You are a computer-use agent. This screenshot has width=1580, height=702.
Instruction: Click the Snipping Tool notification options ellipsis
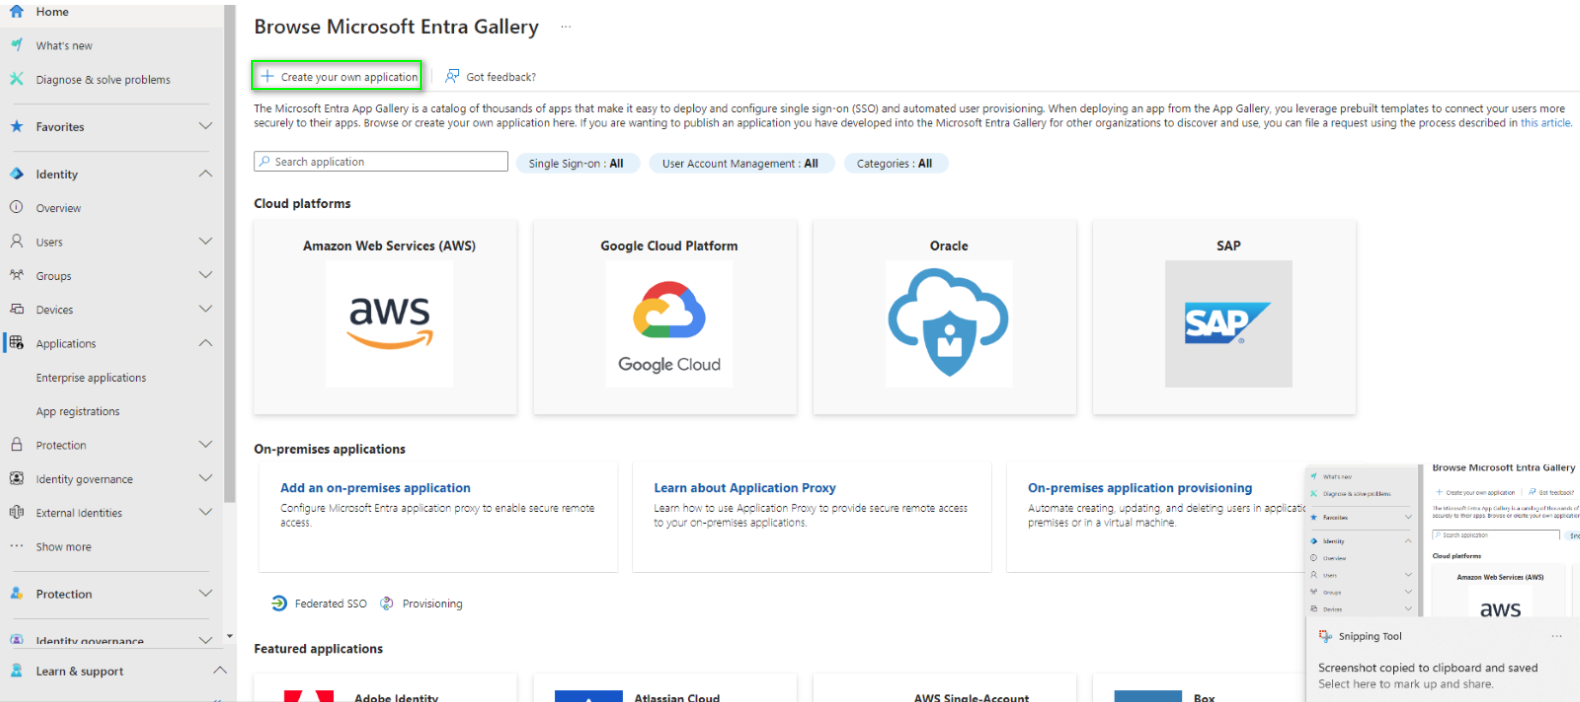coord(1556,636)
